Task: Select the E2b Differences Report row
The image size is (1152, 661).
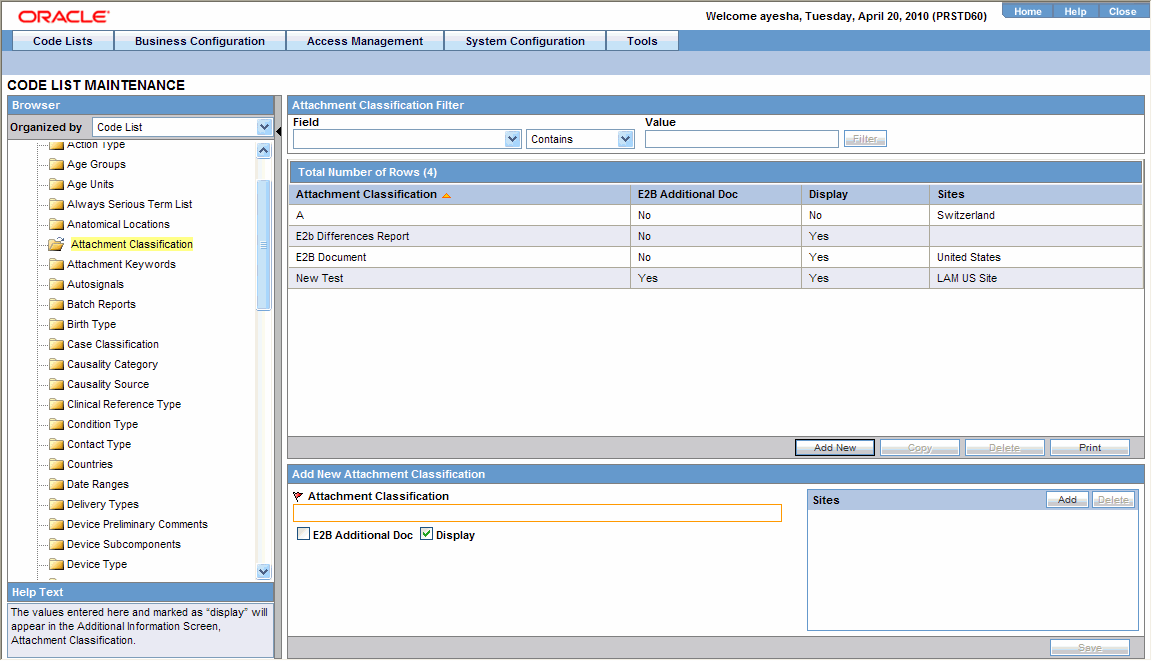Action: (716, 236)
